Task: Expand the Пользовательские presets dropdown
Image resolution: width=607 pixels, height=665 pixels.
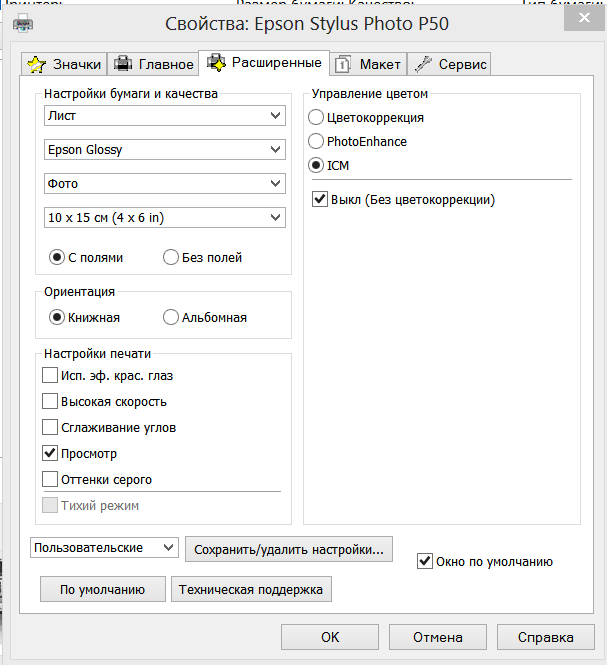Action: 104,548
